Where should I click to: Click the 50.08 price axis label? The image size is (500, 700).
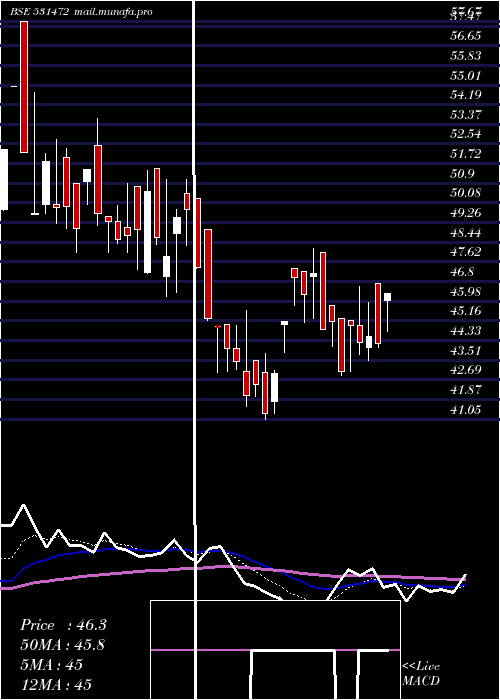click(x=466, y=193)
